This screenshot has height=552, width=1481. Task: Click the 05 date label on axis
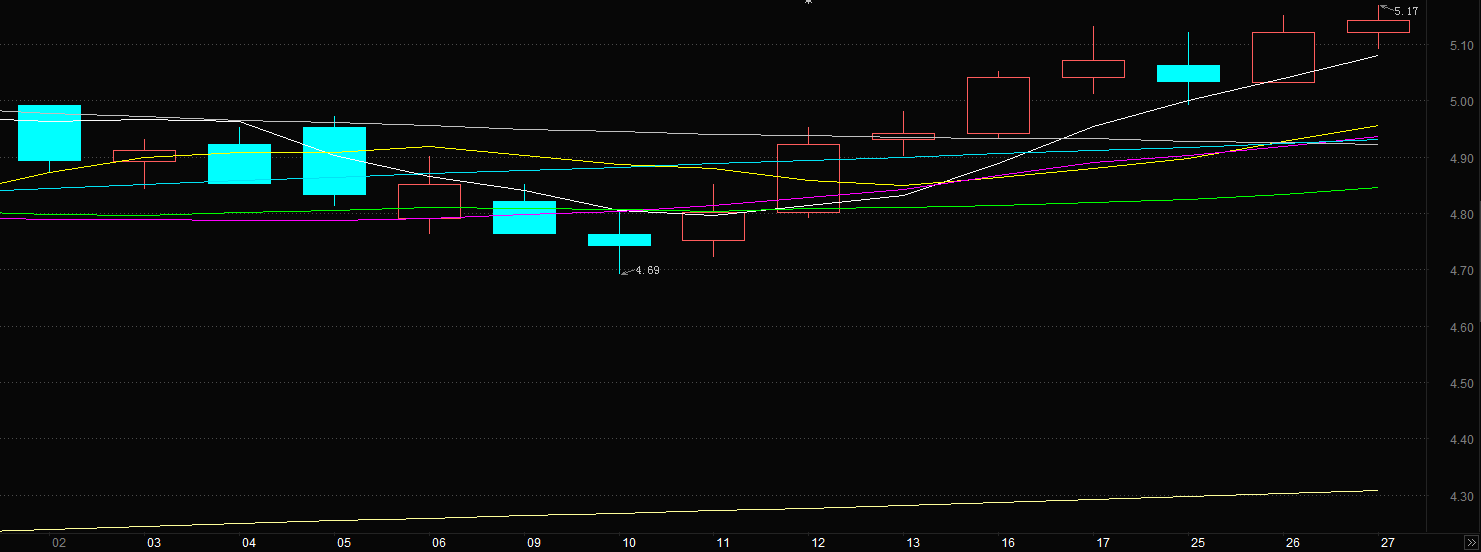[344, 543]
